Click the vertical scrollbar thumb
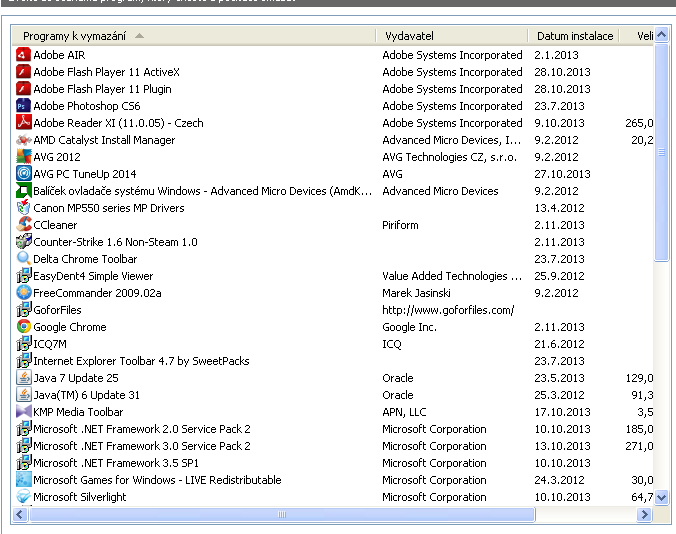676x534 pixels. (661, 152)
